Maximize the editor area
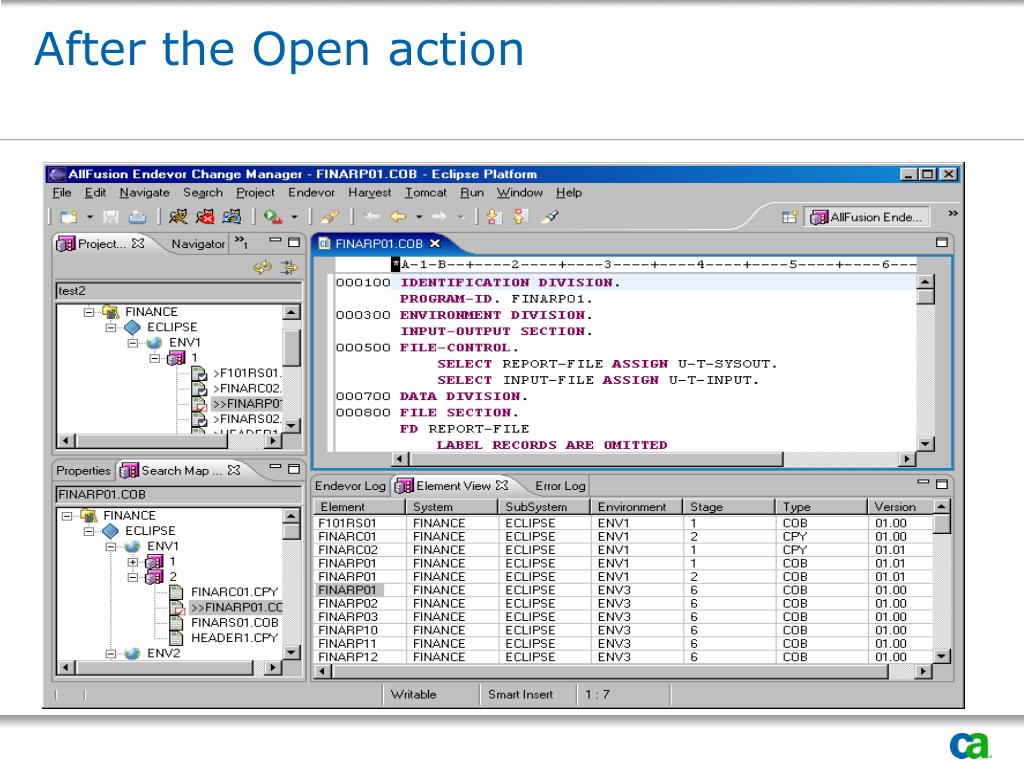Image resolution: width=1024 pixels, height=768 pixels. click(942, 242)
